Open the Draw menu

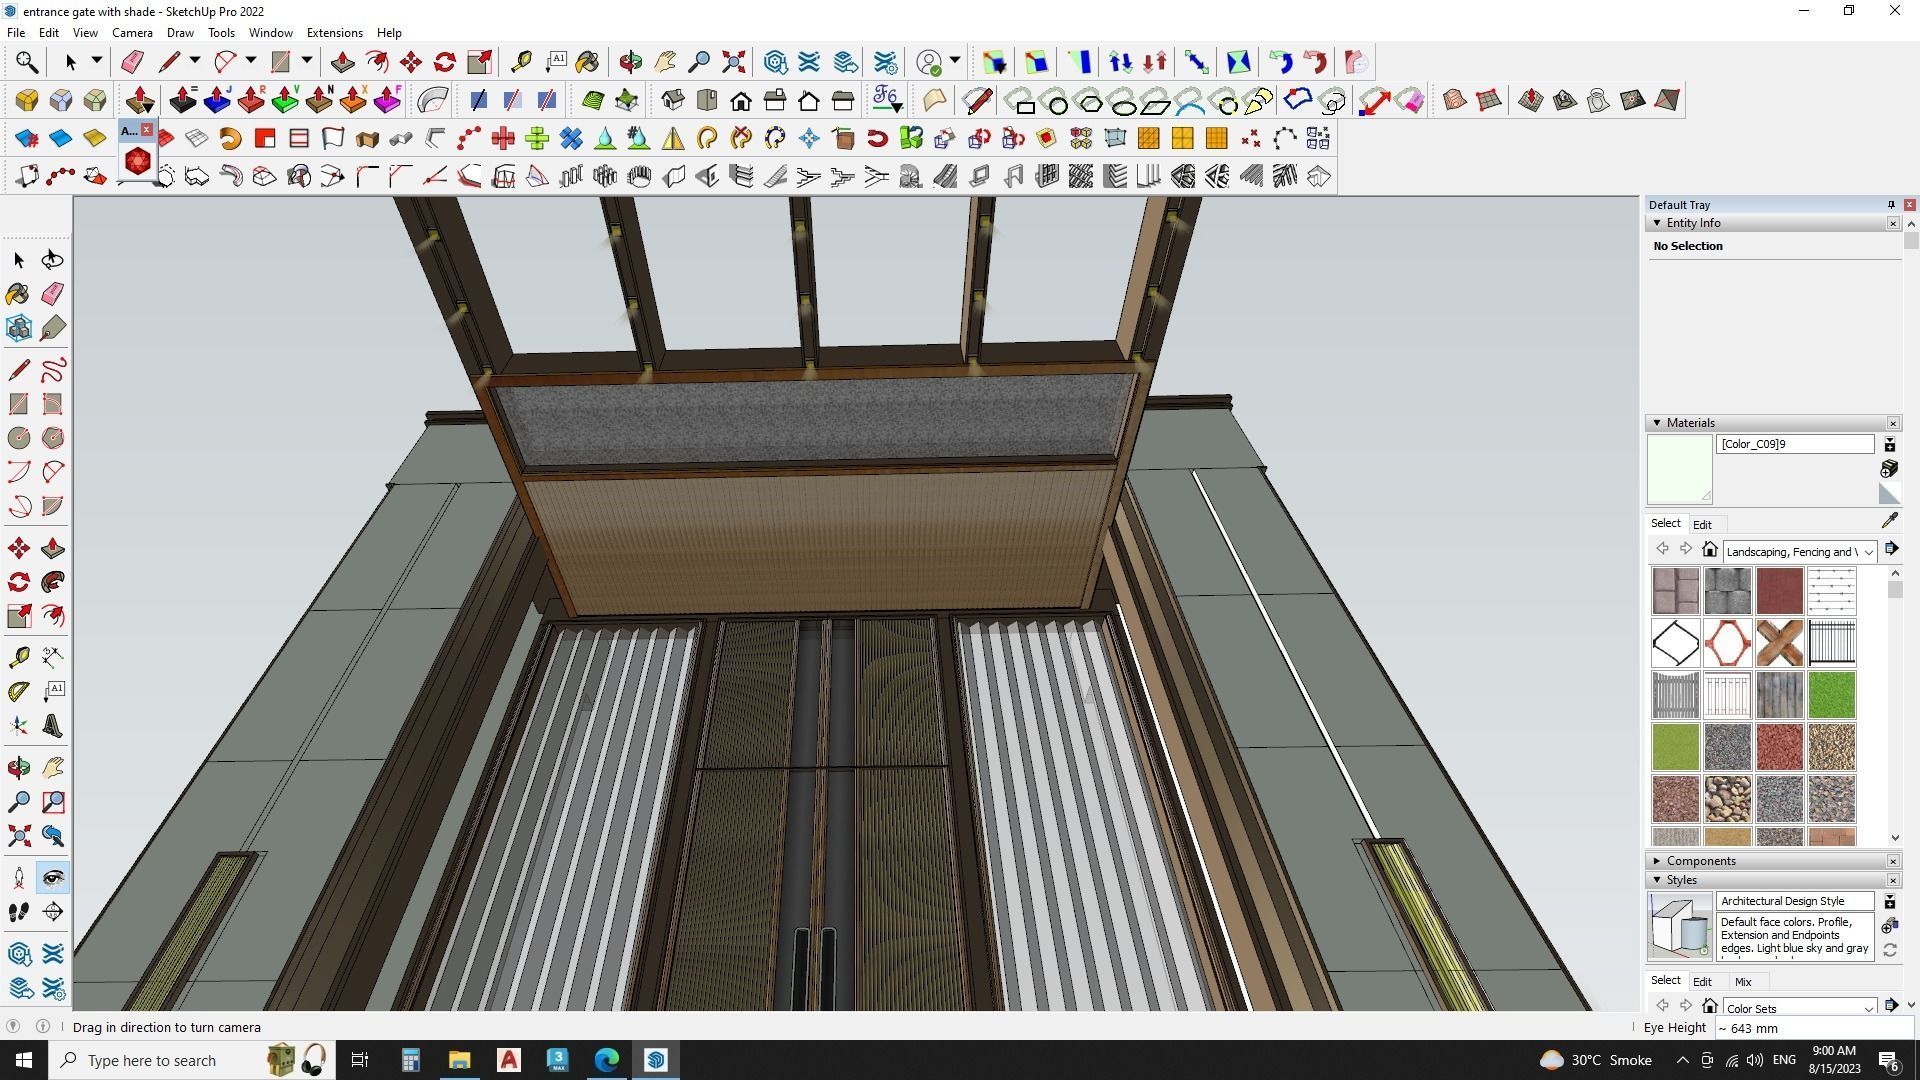point(180,33)
